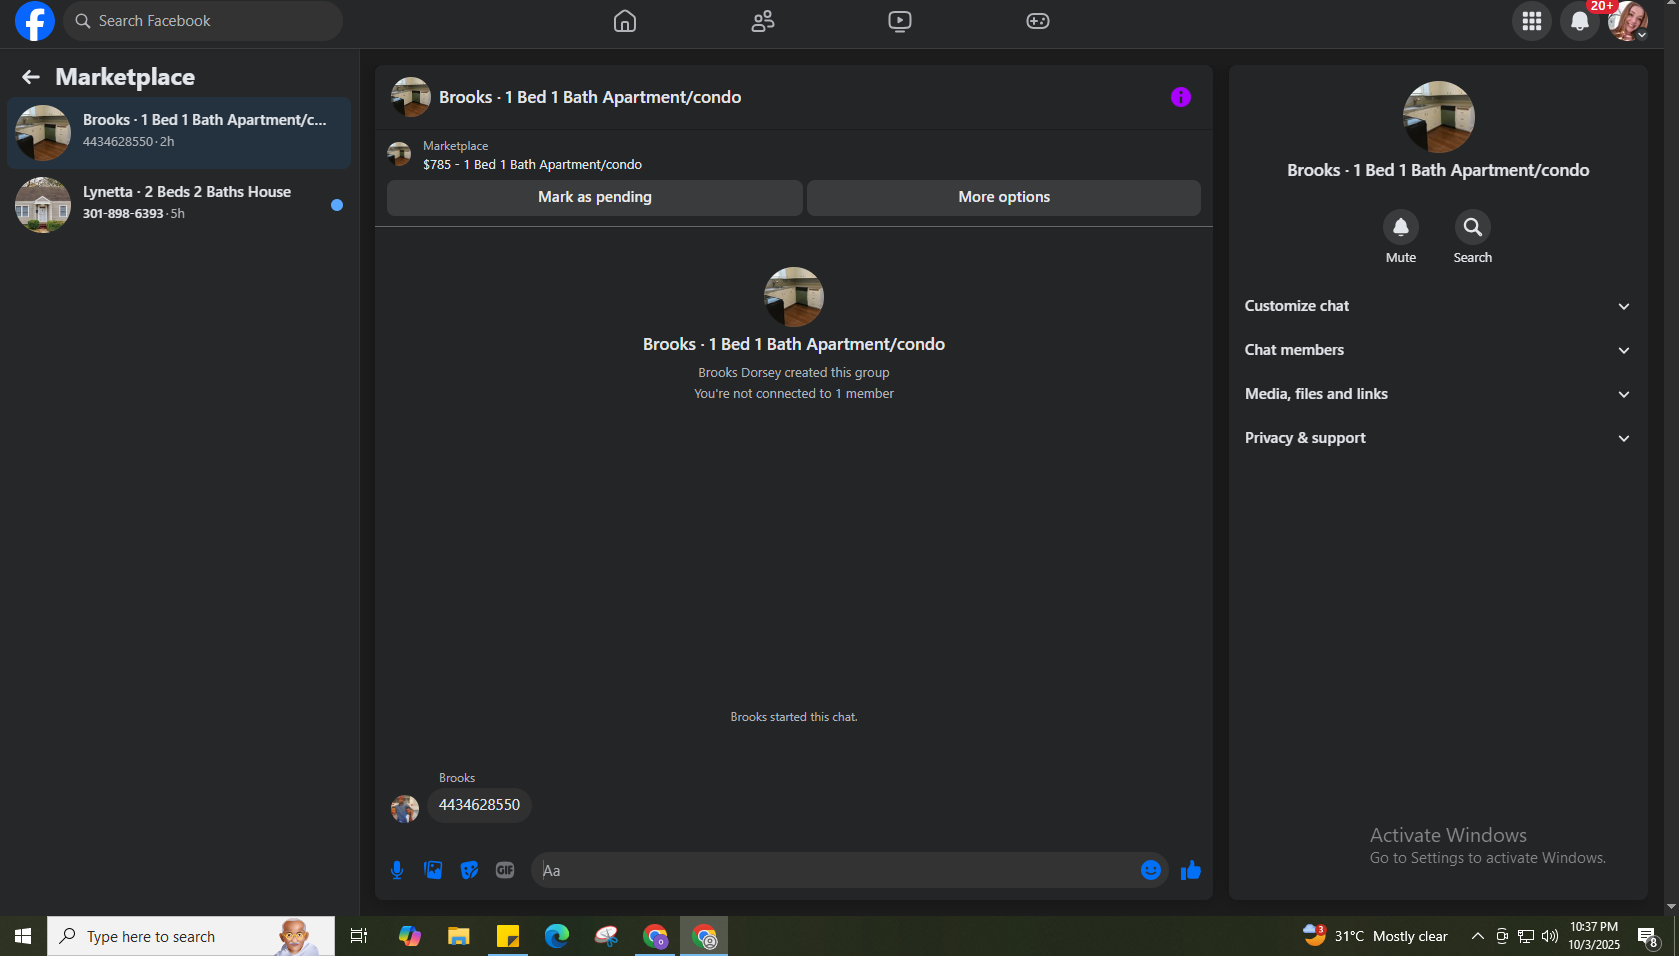
Task: Open the Home feed icon
Action: [625, 21]
